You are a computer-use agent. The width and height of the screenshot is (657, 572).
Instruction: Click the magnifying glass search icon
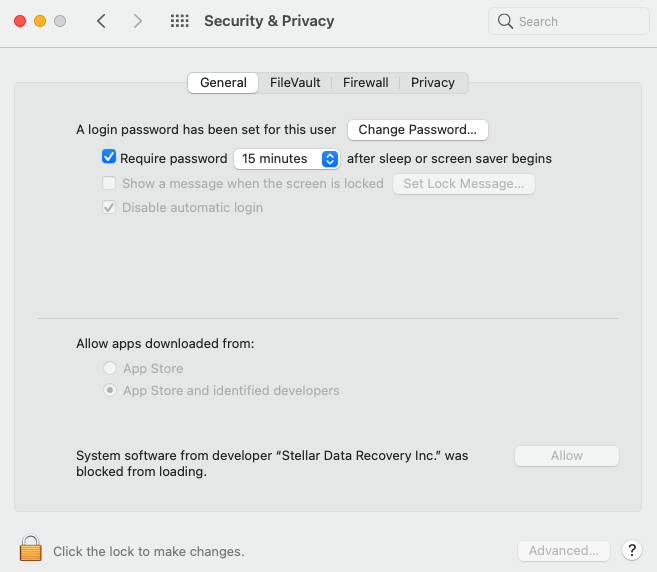506,21
